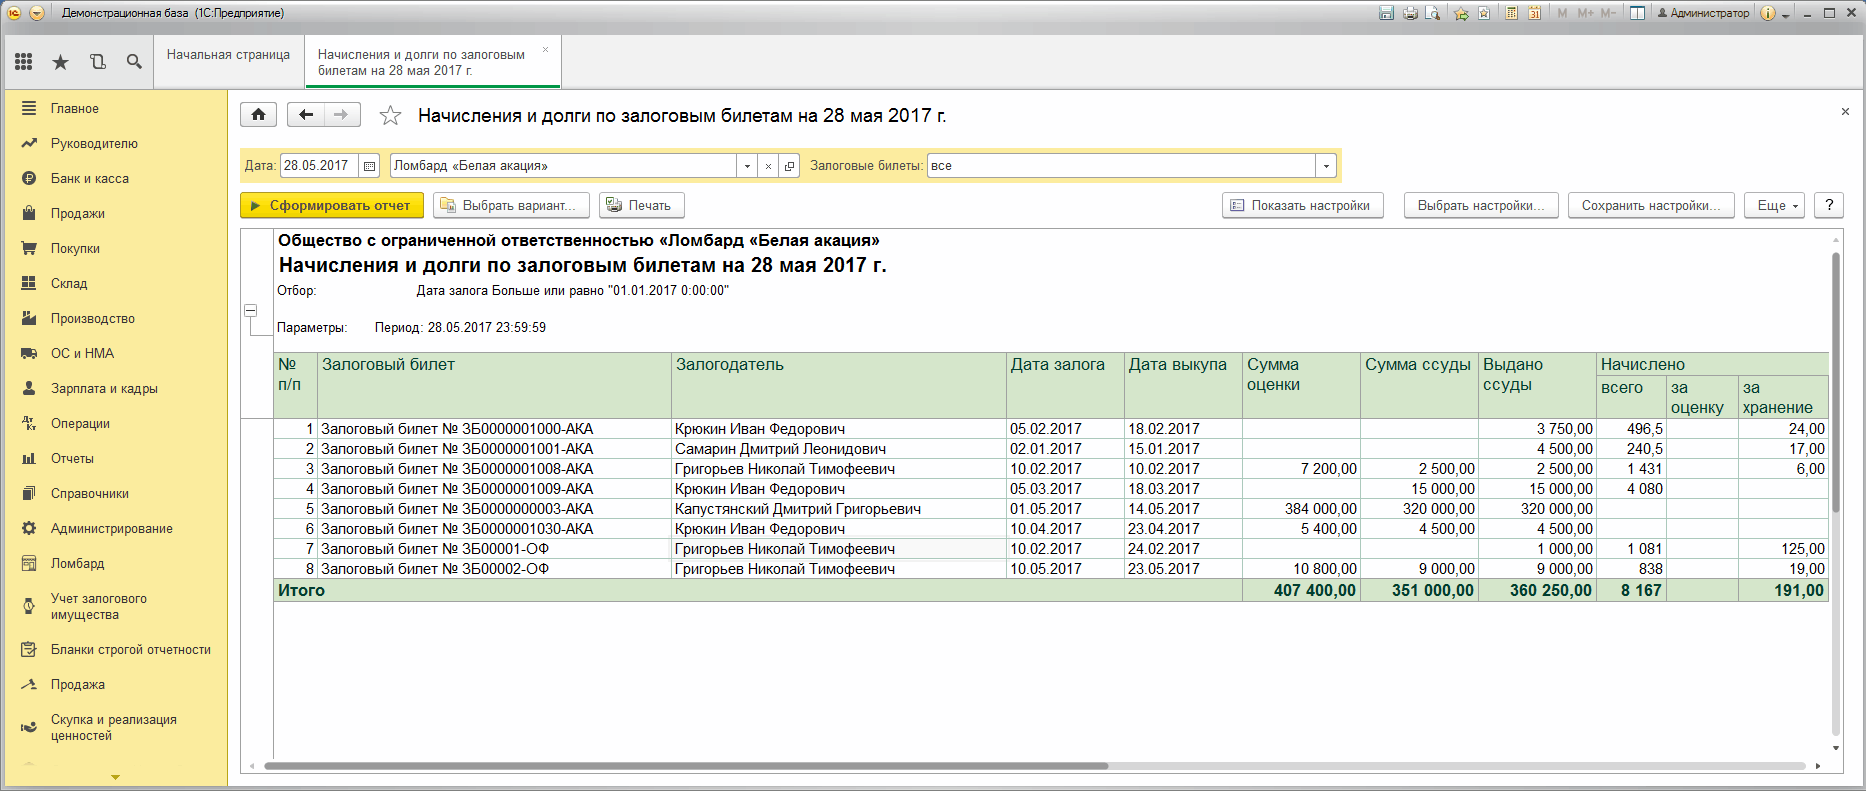Click the Сохранить настройки button
Screen dimensions: 1866x791
point(1651,205)
